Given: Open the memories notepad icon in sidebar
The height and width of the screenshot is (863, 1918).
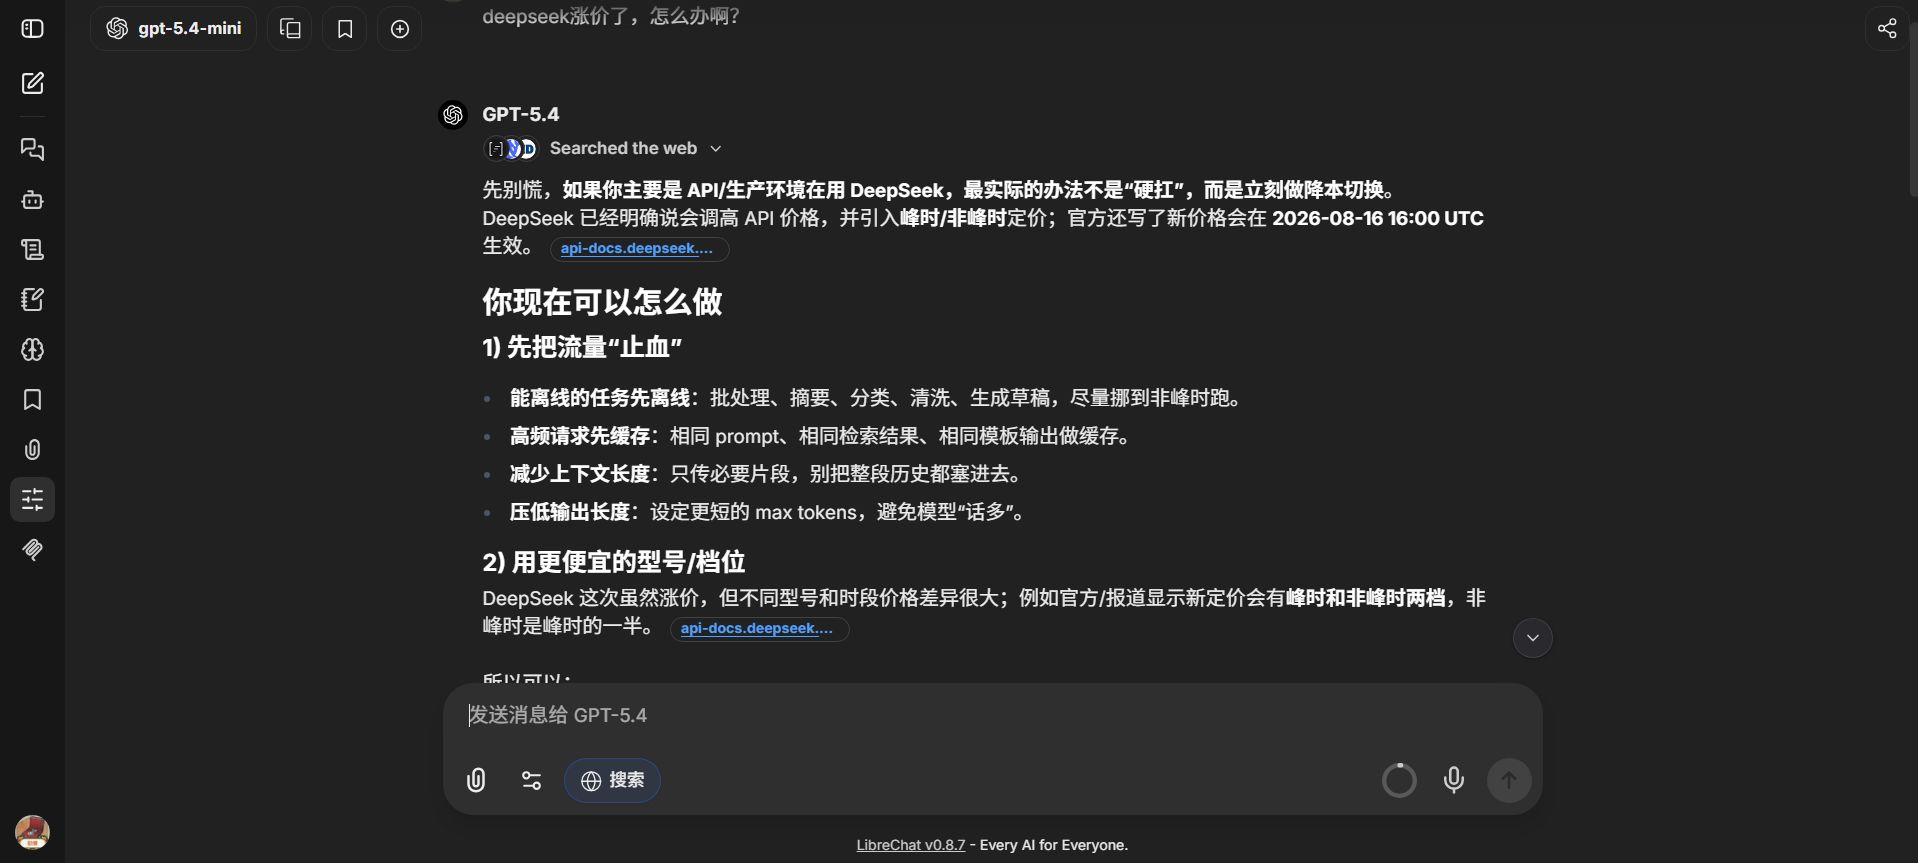Looking at the screenshot, I should click(32, 300).
